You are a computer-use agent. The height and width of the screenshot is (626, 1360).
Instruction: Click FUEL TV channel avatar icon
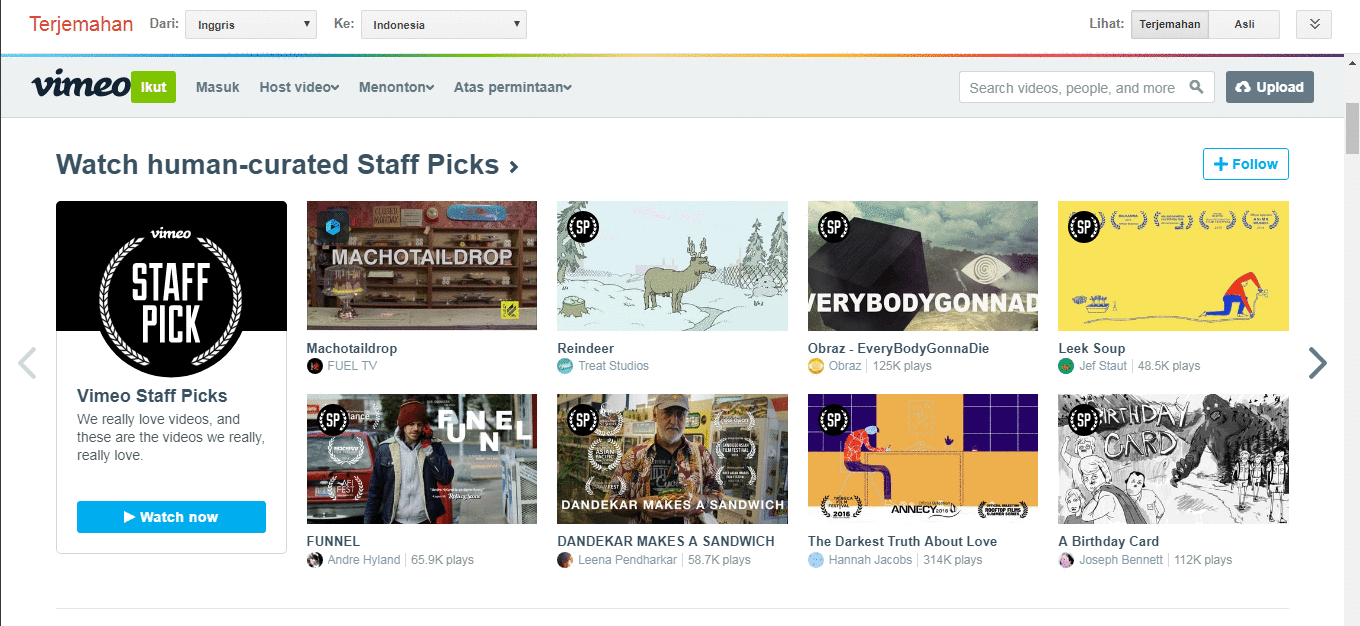pyautogui.click(x=315, y=366)
